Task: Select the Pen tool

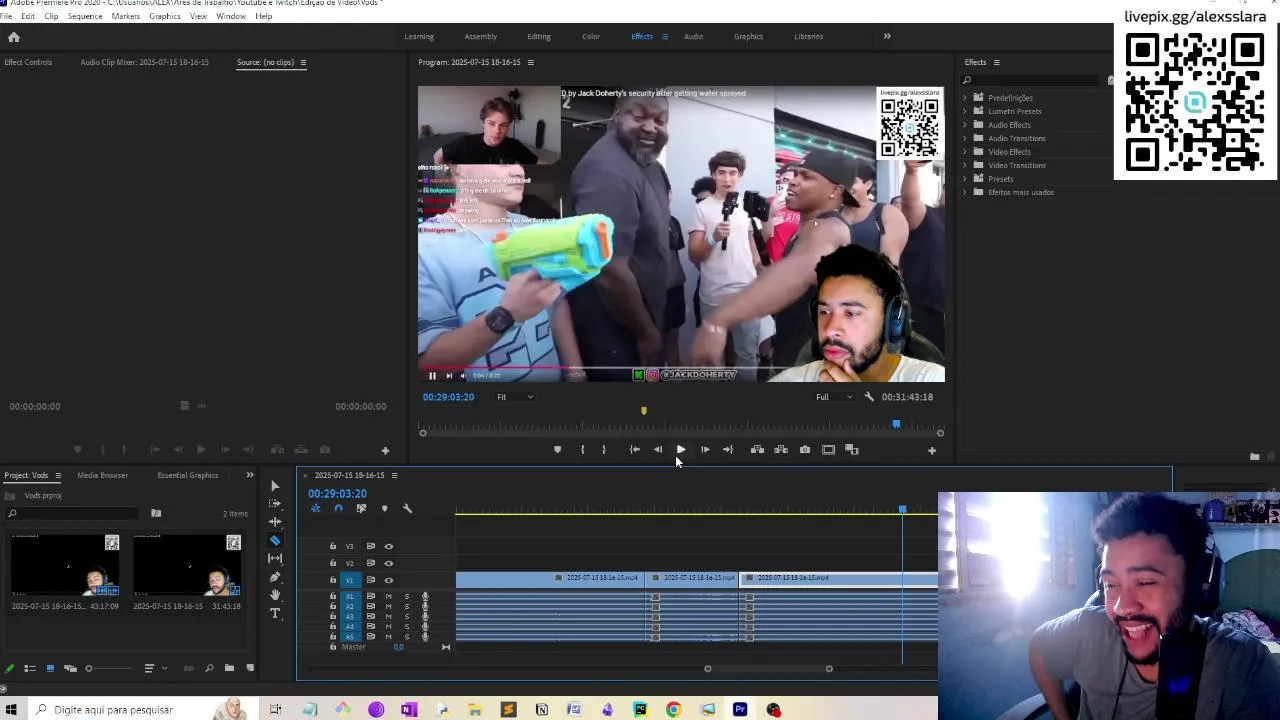Action: point(275,577)
